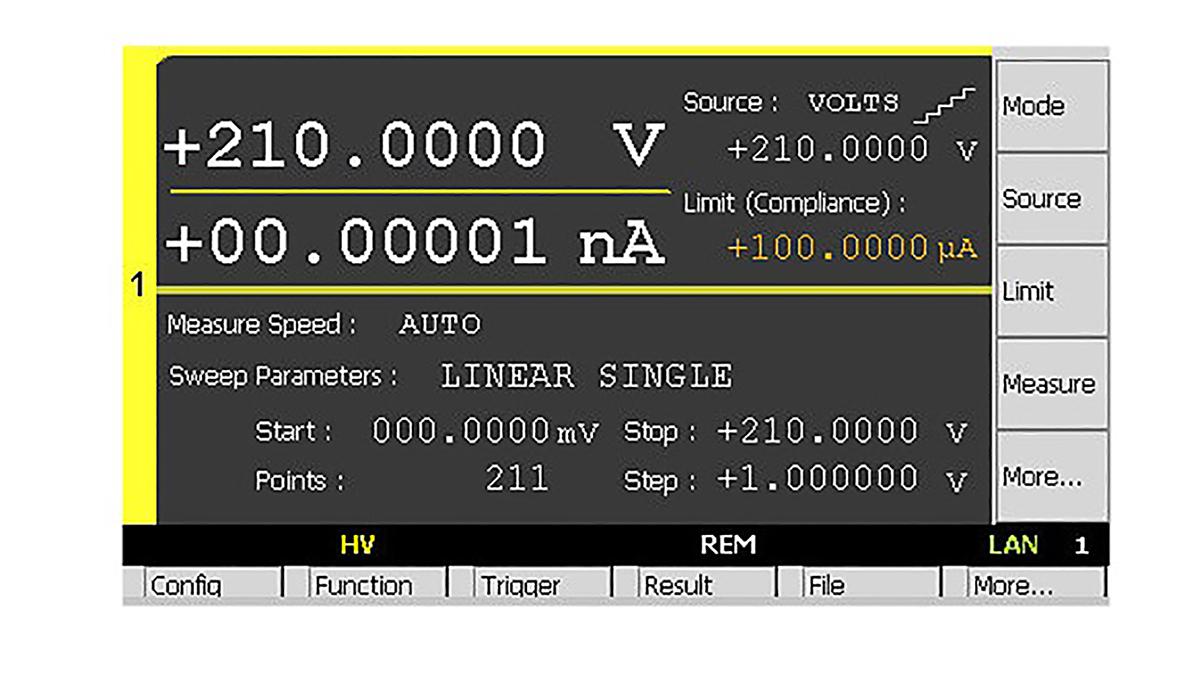Click the Limit (Compliance) label
This screenshot has height=675, width=1200.
tap(795, 203)
